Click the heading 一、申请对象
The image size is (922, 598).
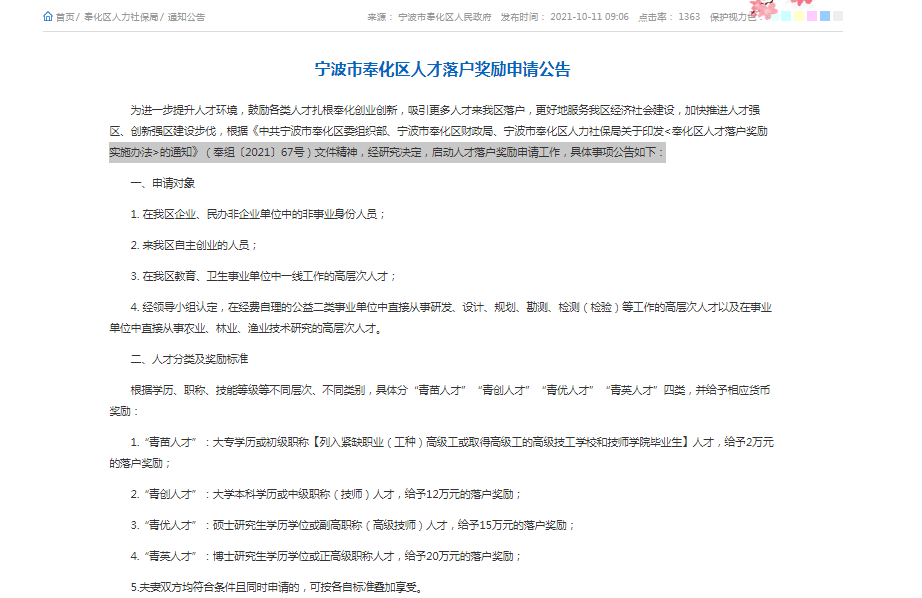click(x=162, y=183)
